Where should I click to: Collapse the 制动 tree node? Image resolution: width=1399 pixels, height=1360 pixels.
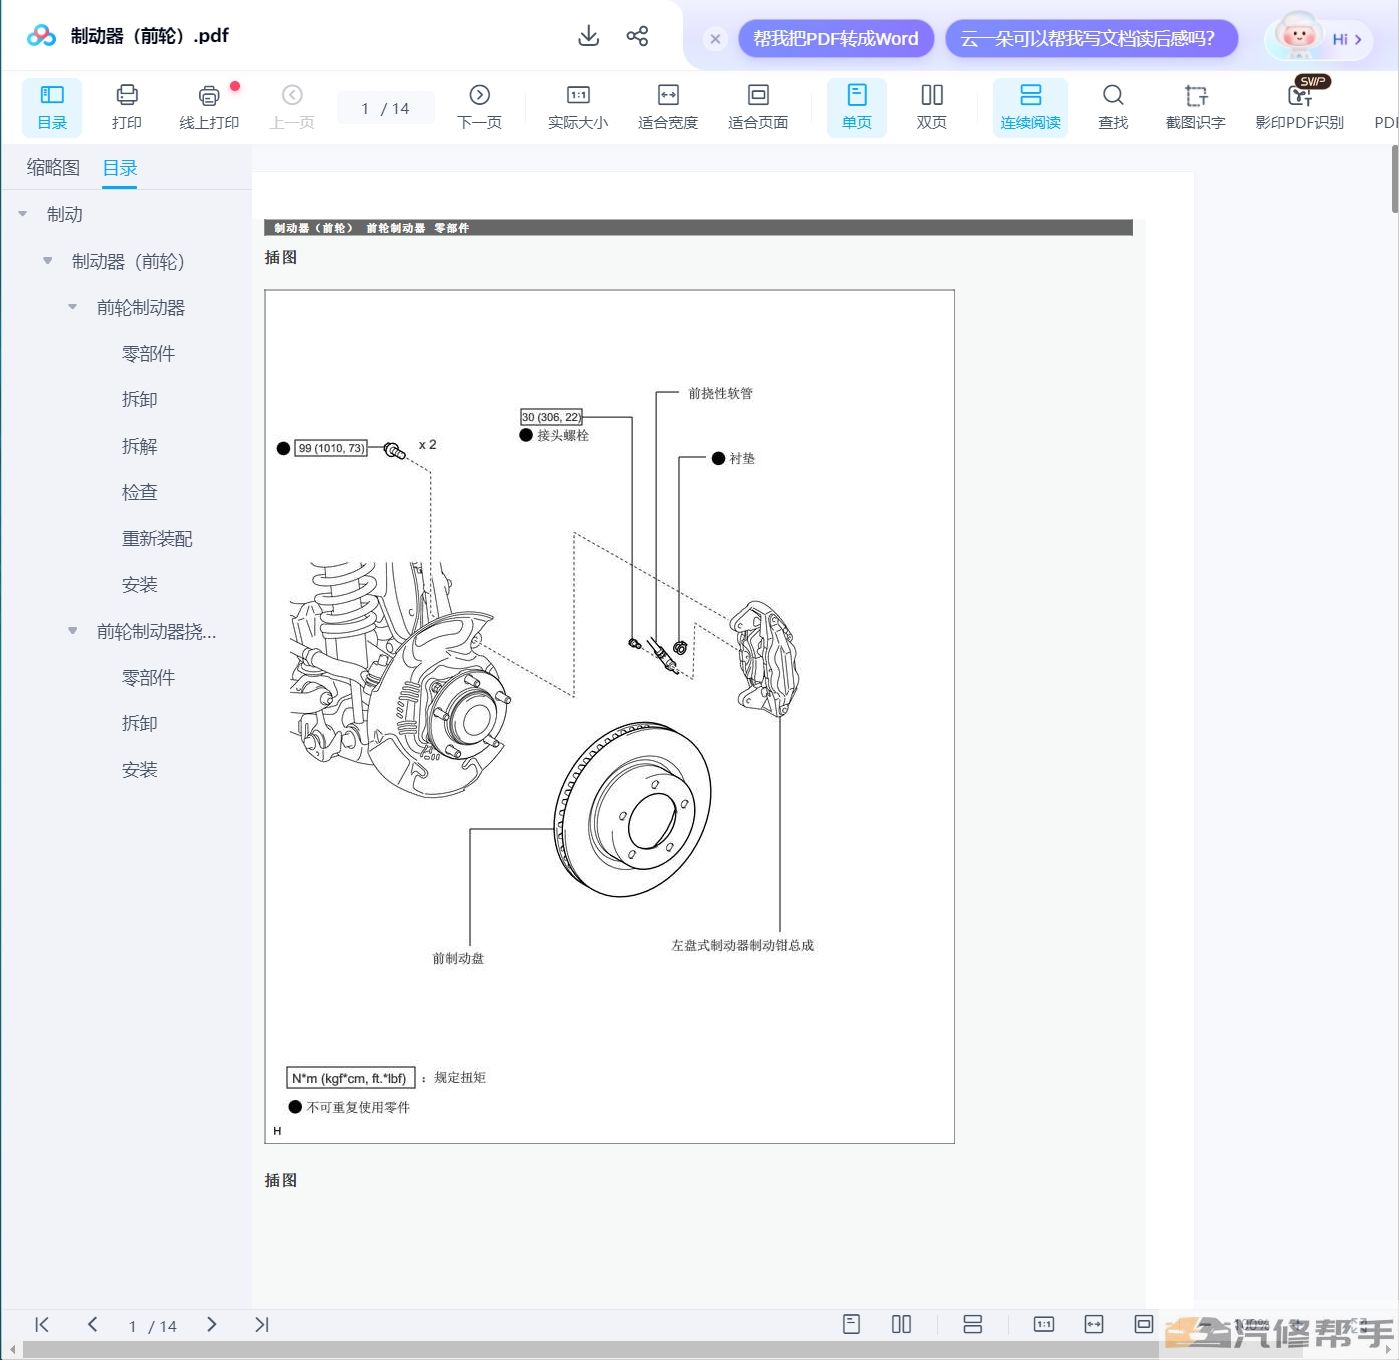(22, 214)
